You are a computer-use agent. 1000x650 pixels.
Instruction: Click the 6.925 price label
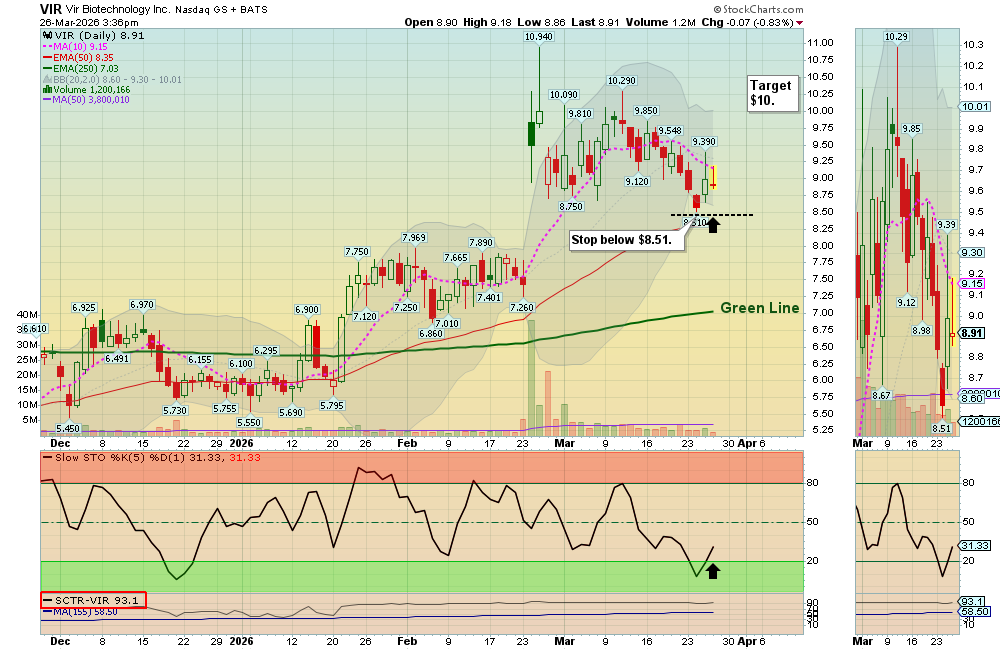(84, 308)
